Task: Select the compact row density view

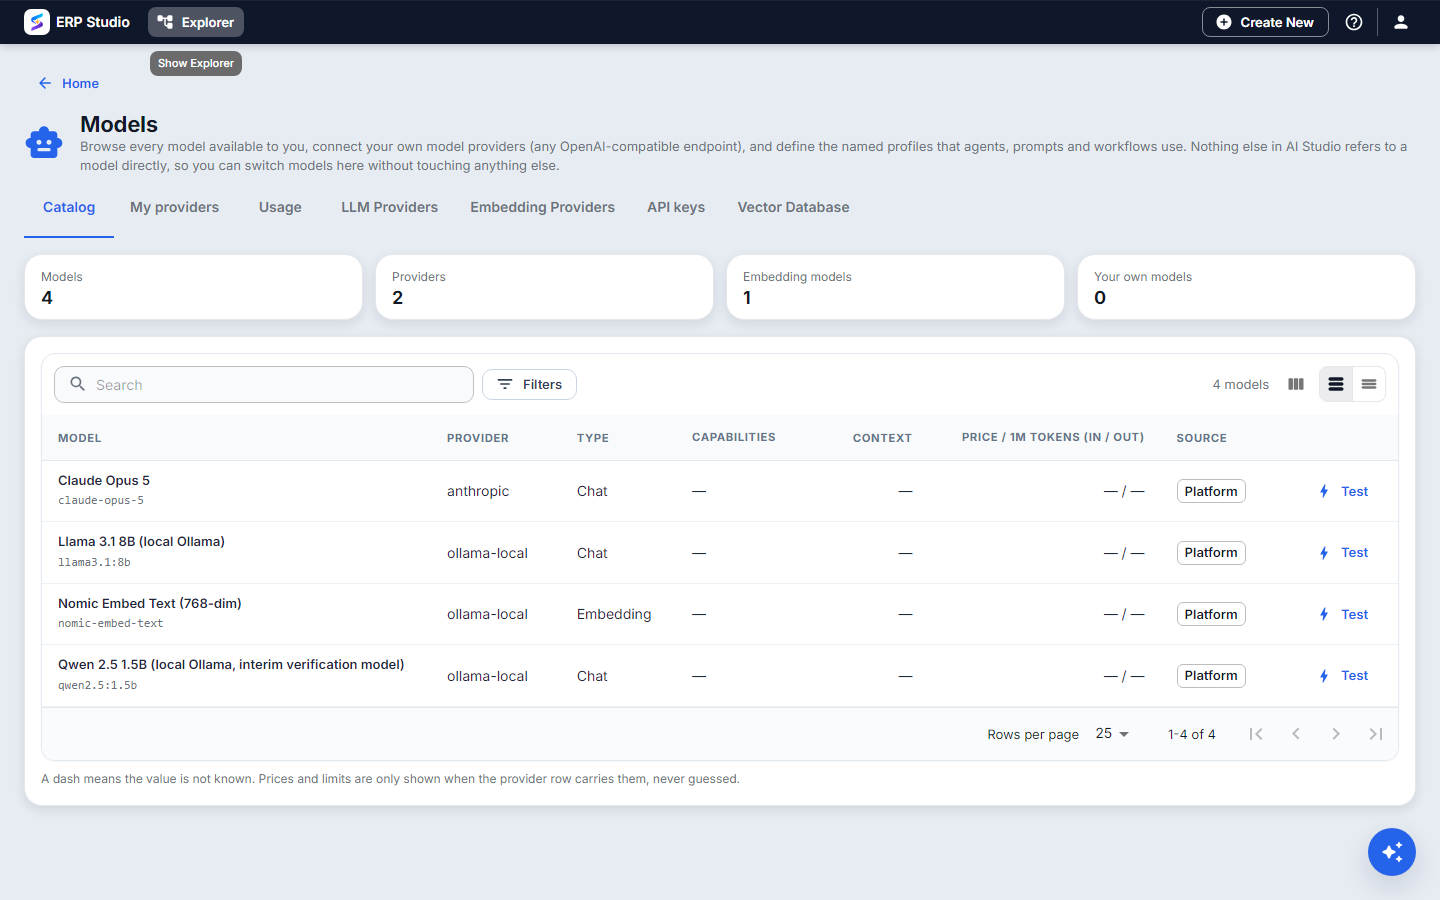Action: point(1369,384)
